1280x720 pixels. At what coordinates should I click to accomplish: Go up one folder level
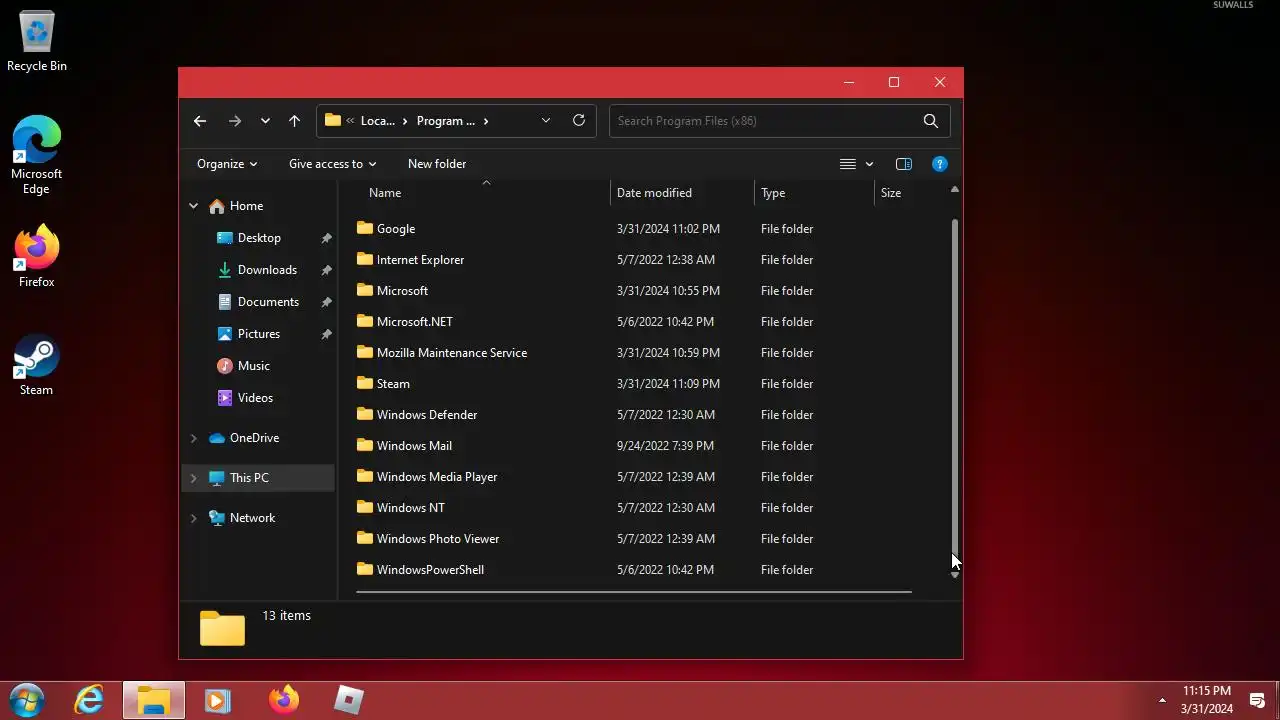[x=294, y=121]
